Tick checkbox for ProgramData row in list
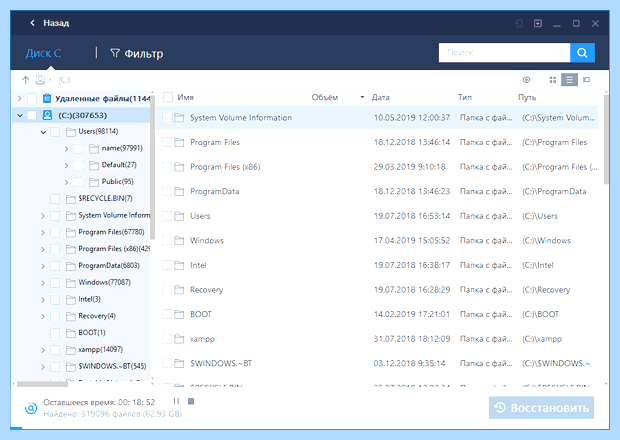Screen dimensions: 620x440 click(x=167, y=191)
